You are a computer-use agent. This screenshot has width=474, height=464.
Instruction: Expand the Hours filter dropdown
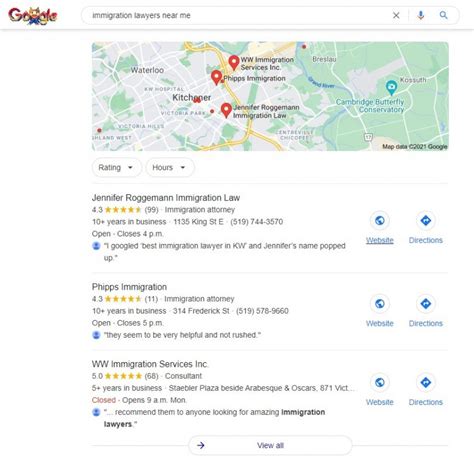[170, 167]
